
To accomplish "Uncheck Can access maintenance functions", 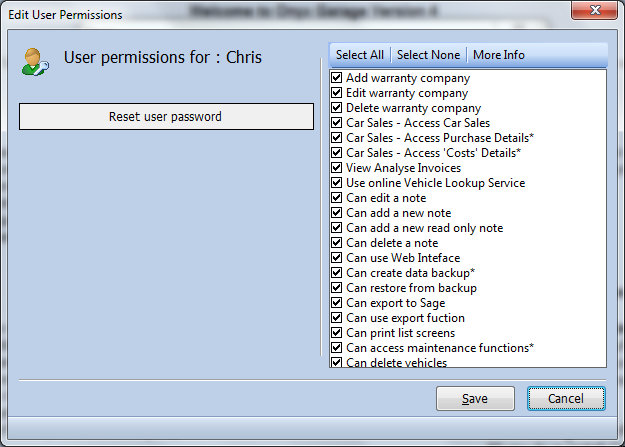I will click(x=336, y=348).
